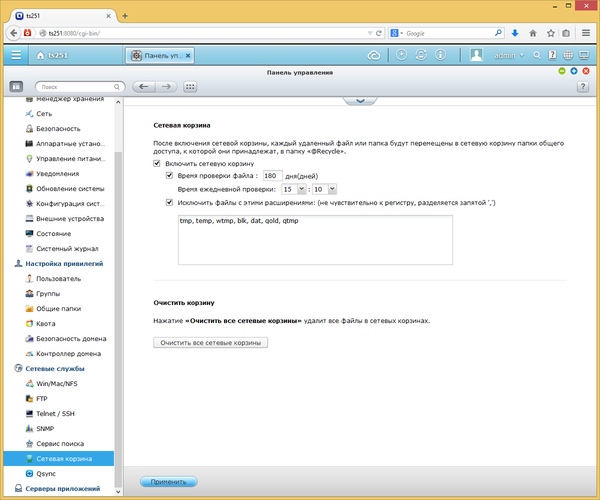
Task: Toggle Включить сетевую корзину checkbox
Action: pyautogui.click(x=157, y=163)
